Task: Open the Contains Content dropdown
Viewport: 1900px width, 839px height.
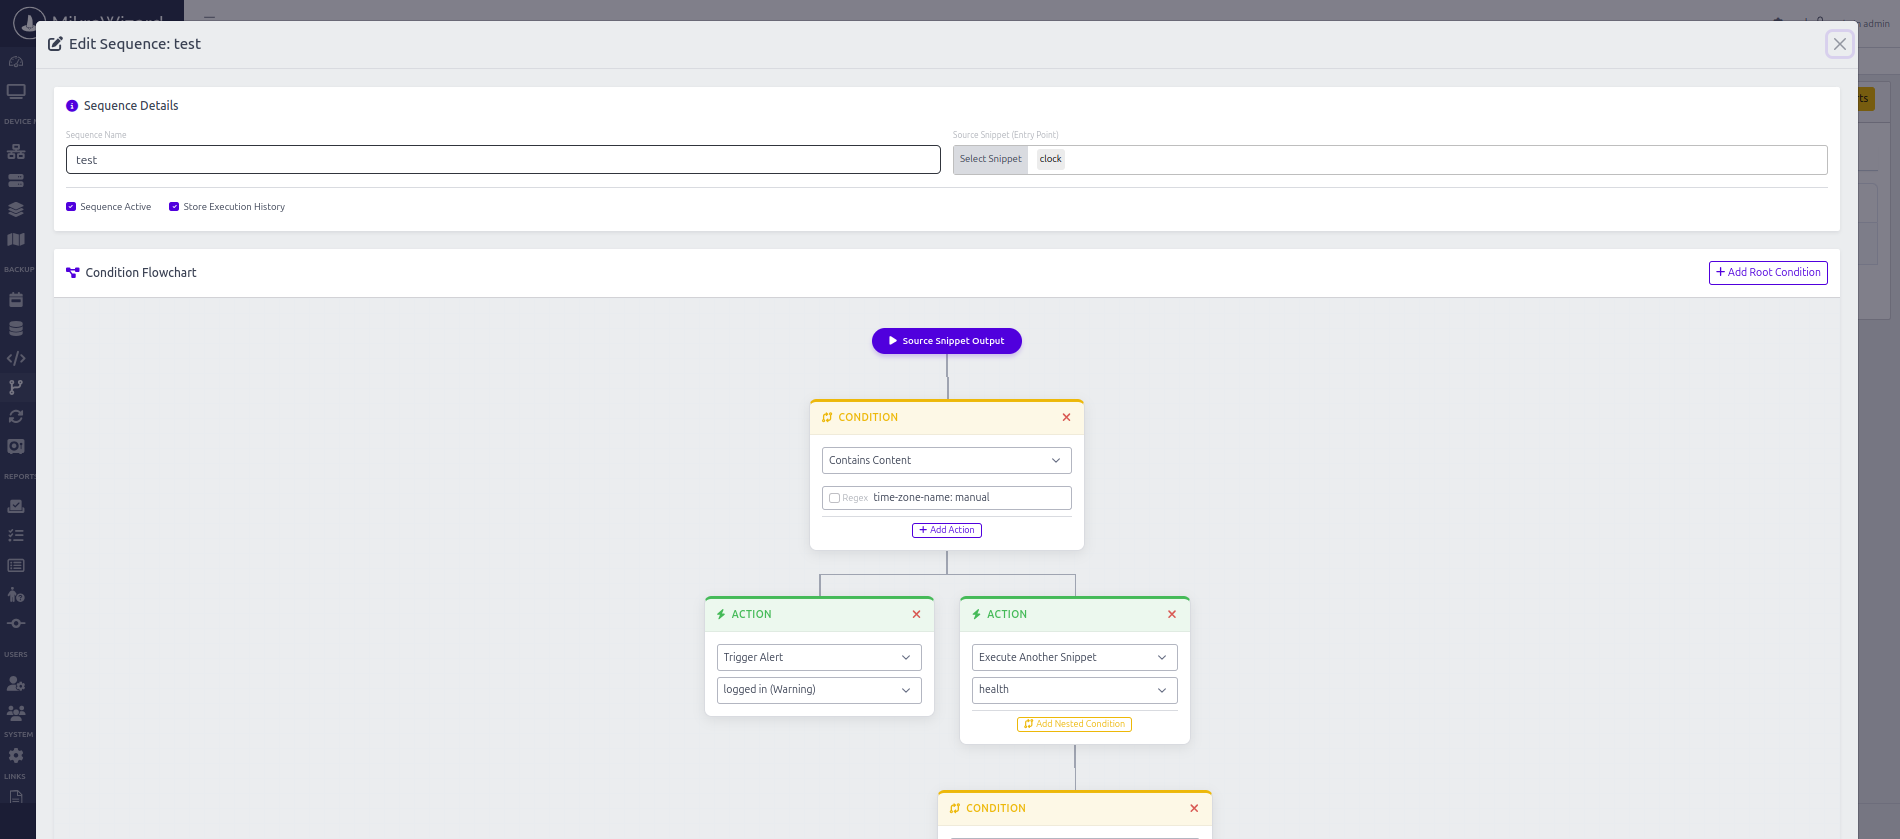Action: click(946, 461)
